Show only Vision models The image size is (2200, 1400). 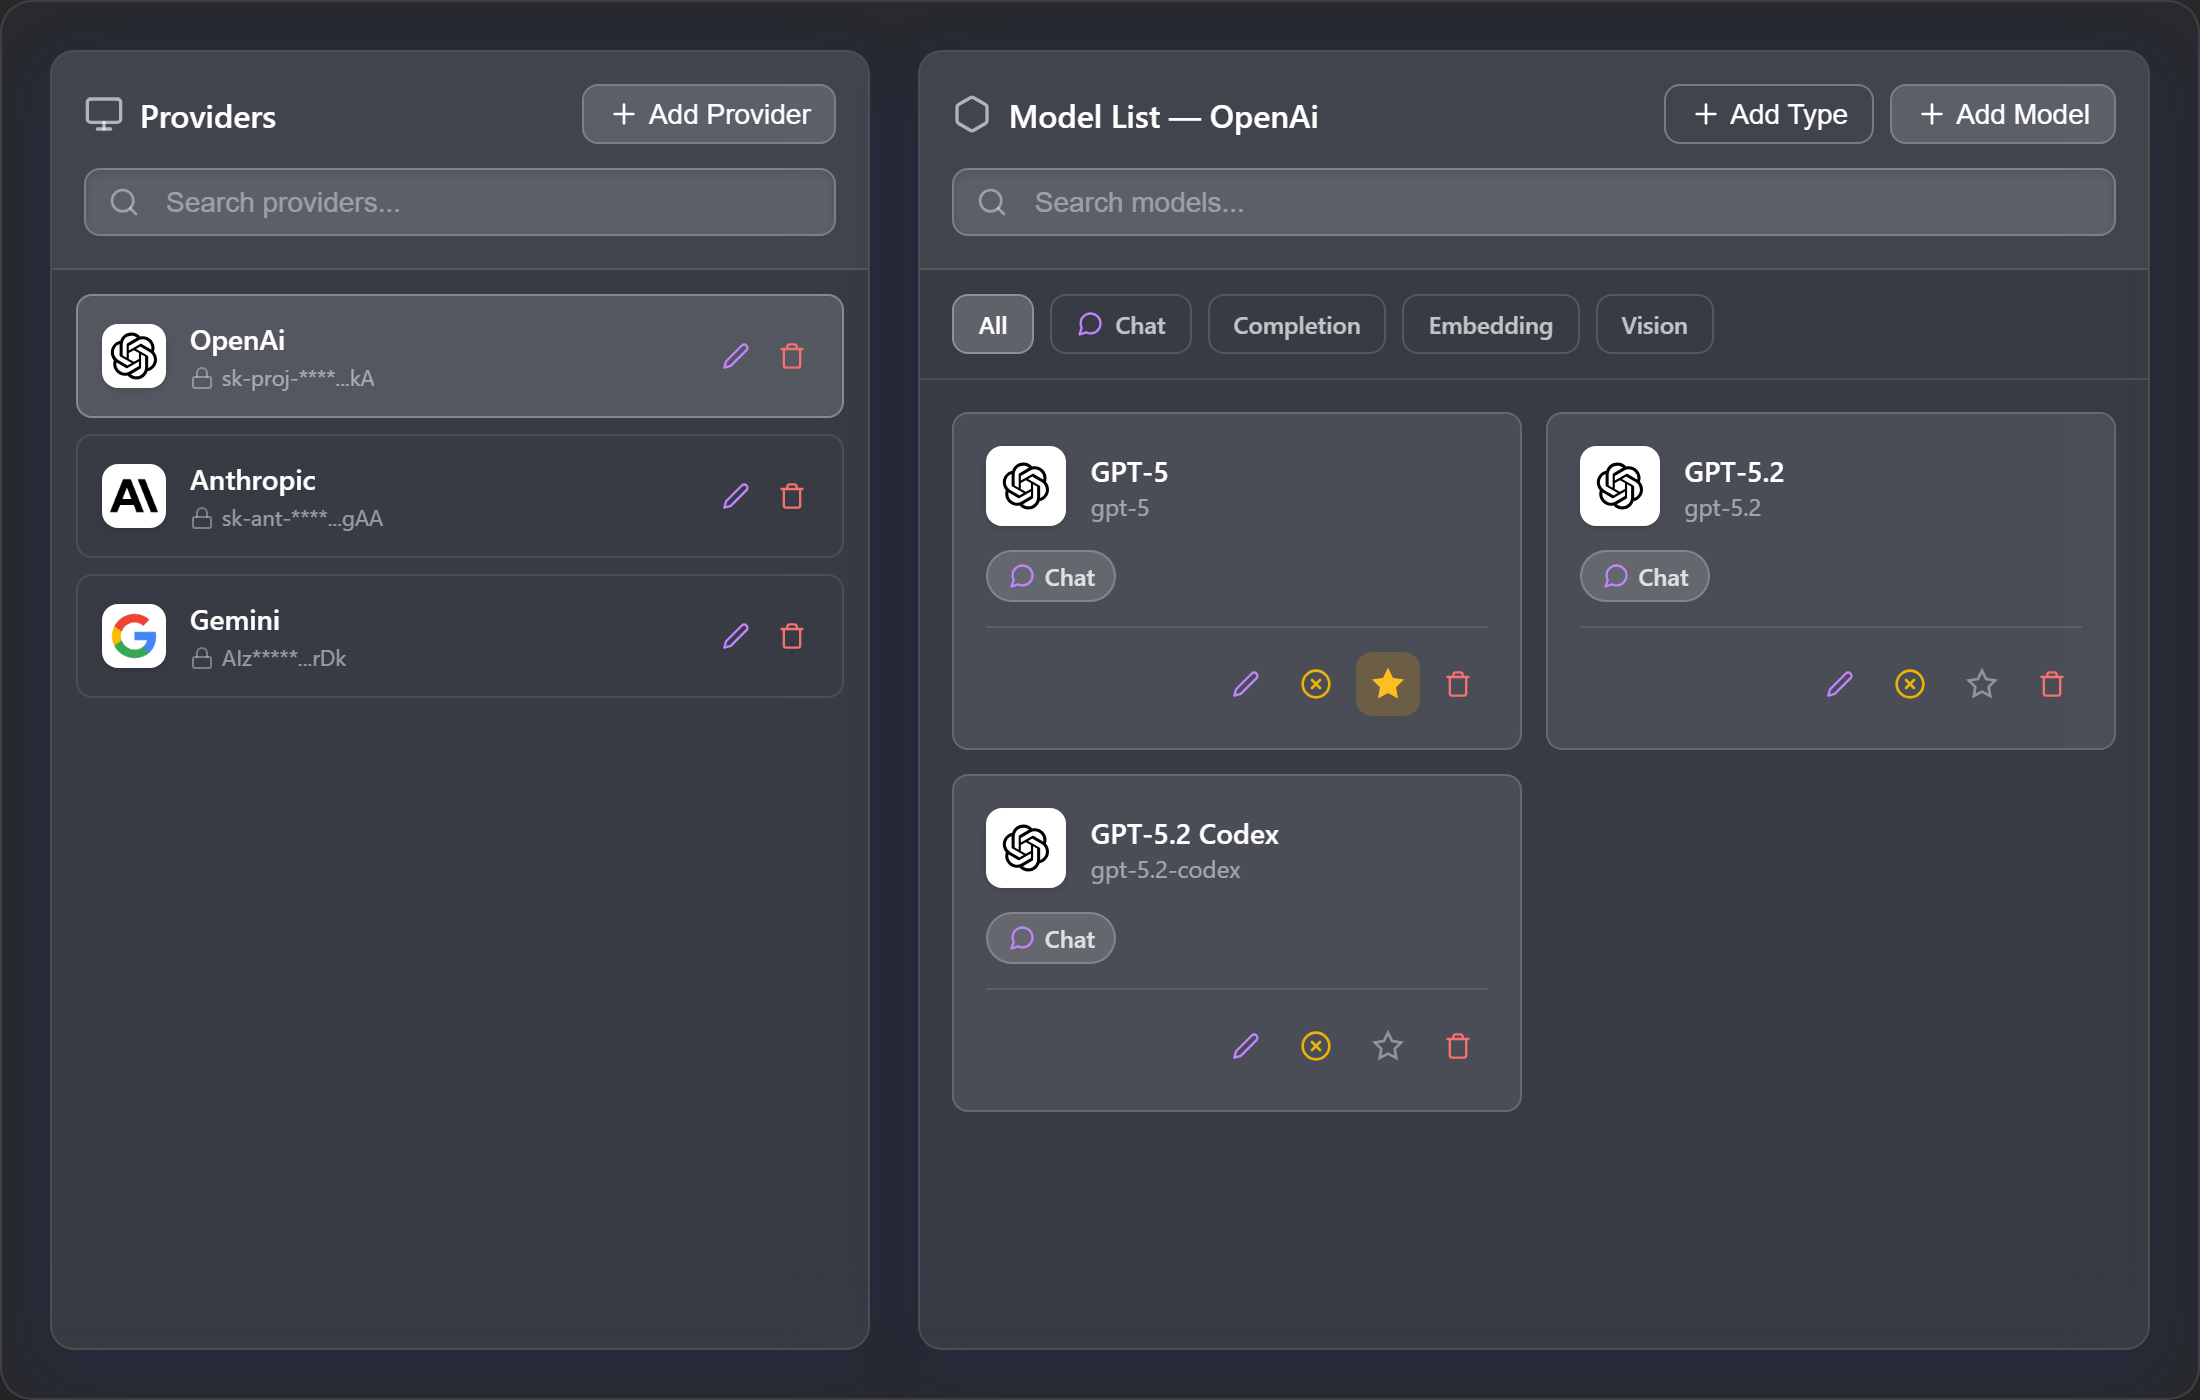(x=1654, y=325)
